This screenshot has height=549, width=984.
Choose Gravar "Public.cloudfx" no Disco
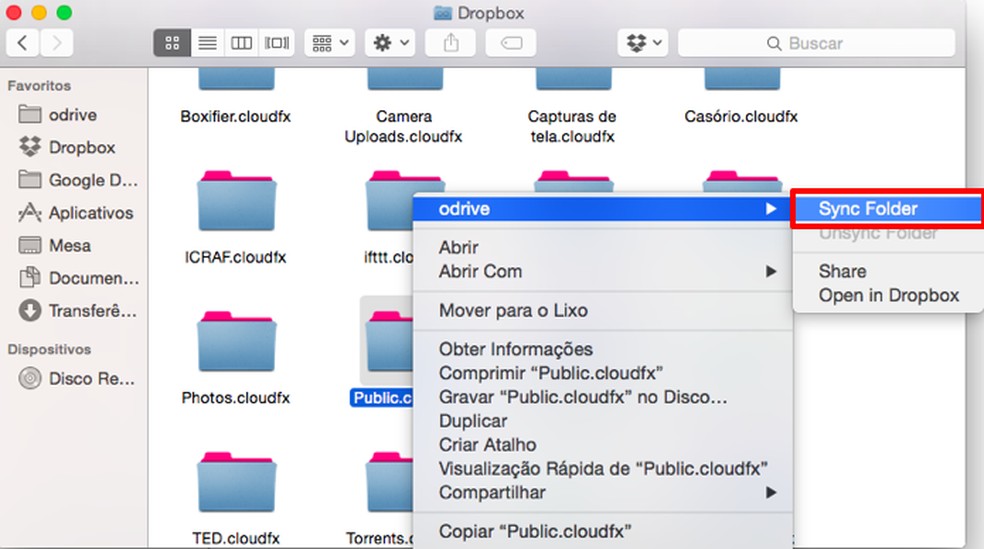[x=602, y=397]
